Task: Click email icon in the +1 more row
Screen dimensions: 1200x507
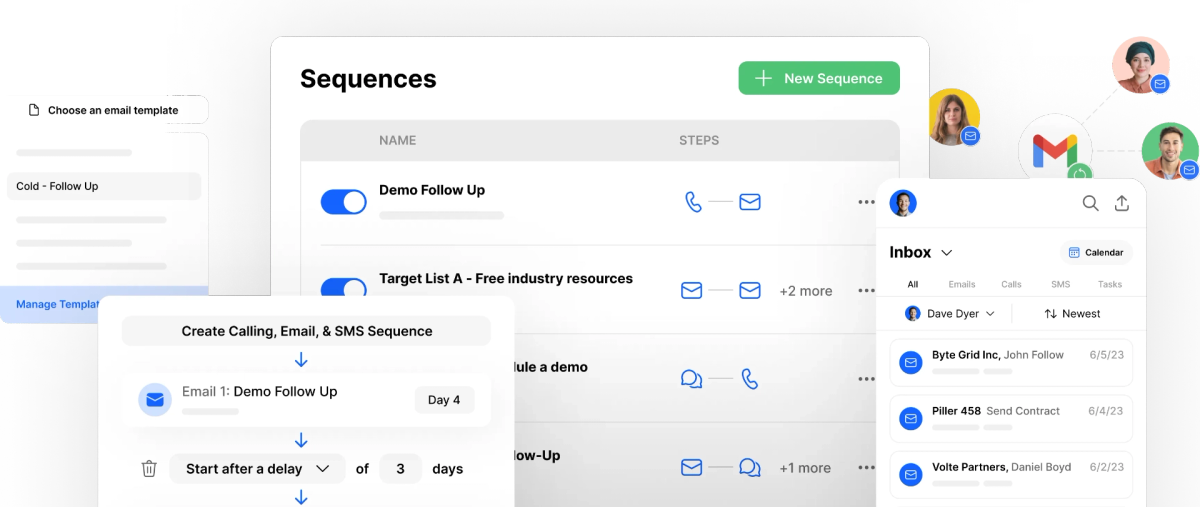Action: (x=691, y=467)
